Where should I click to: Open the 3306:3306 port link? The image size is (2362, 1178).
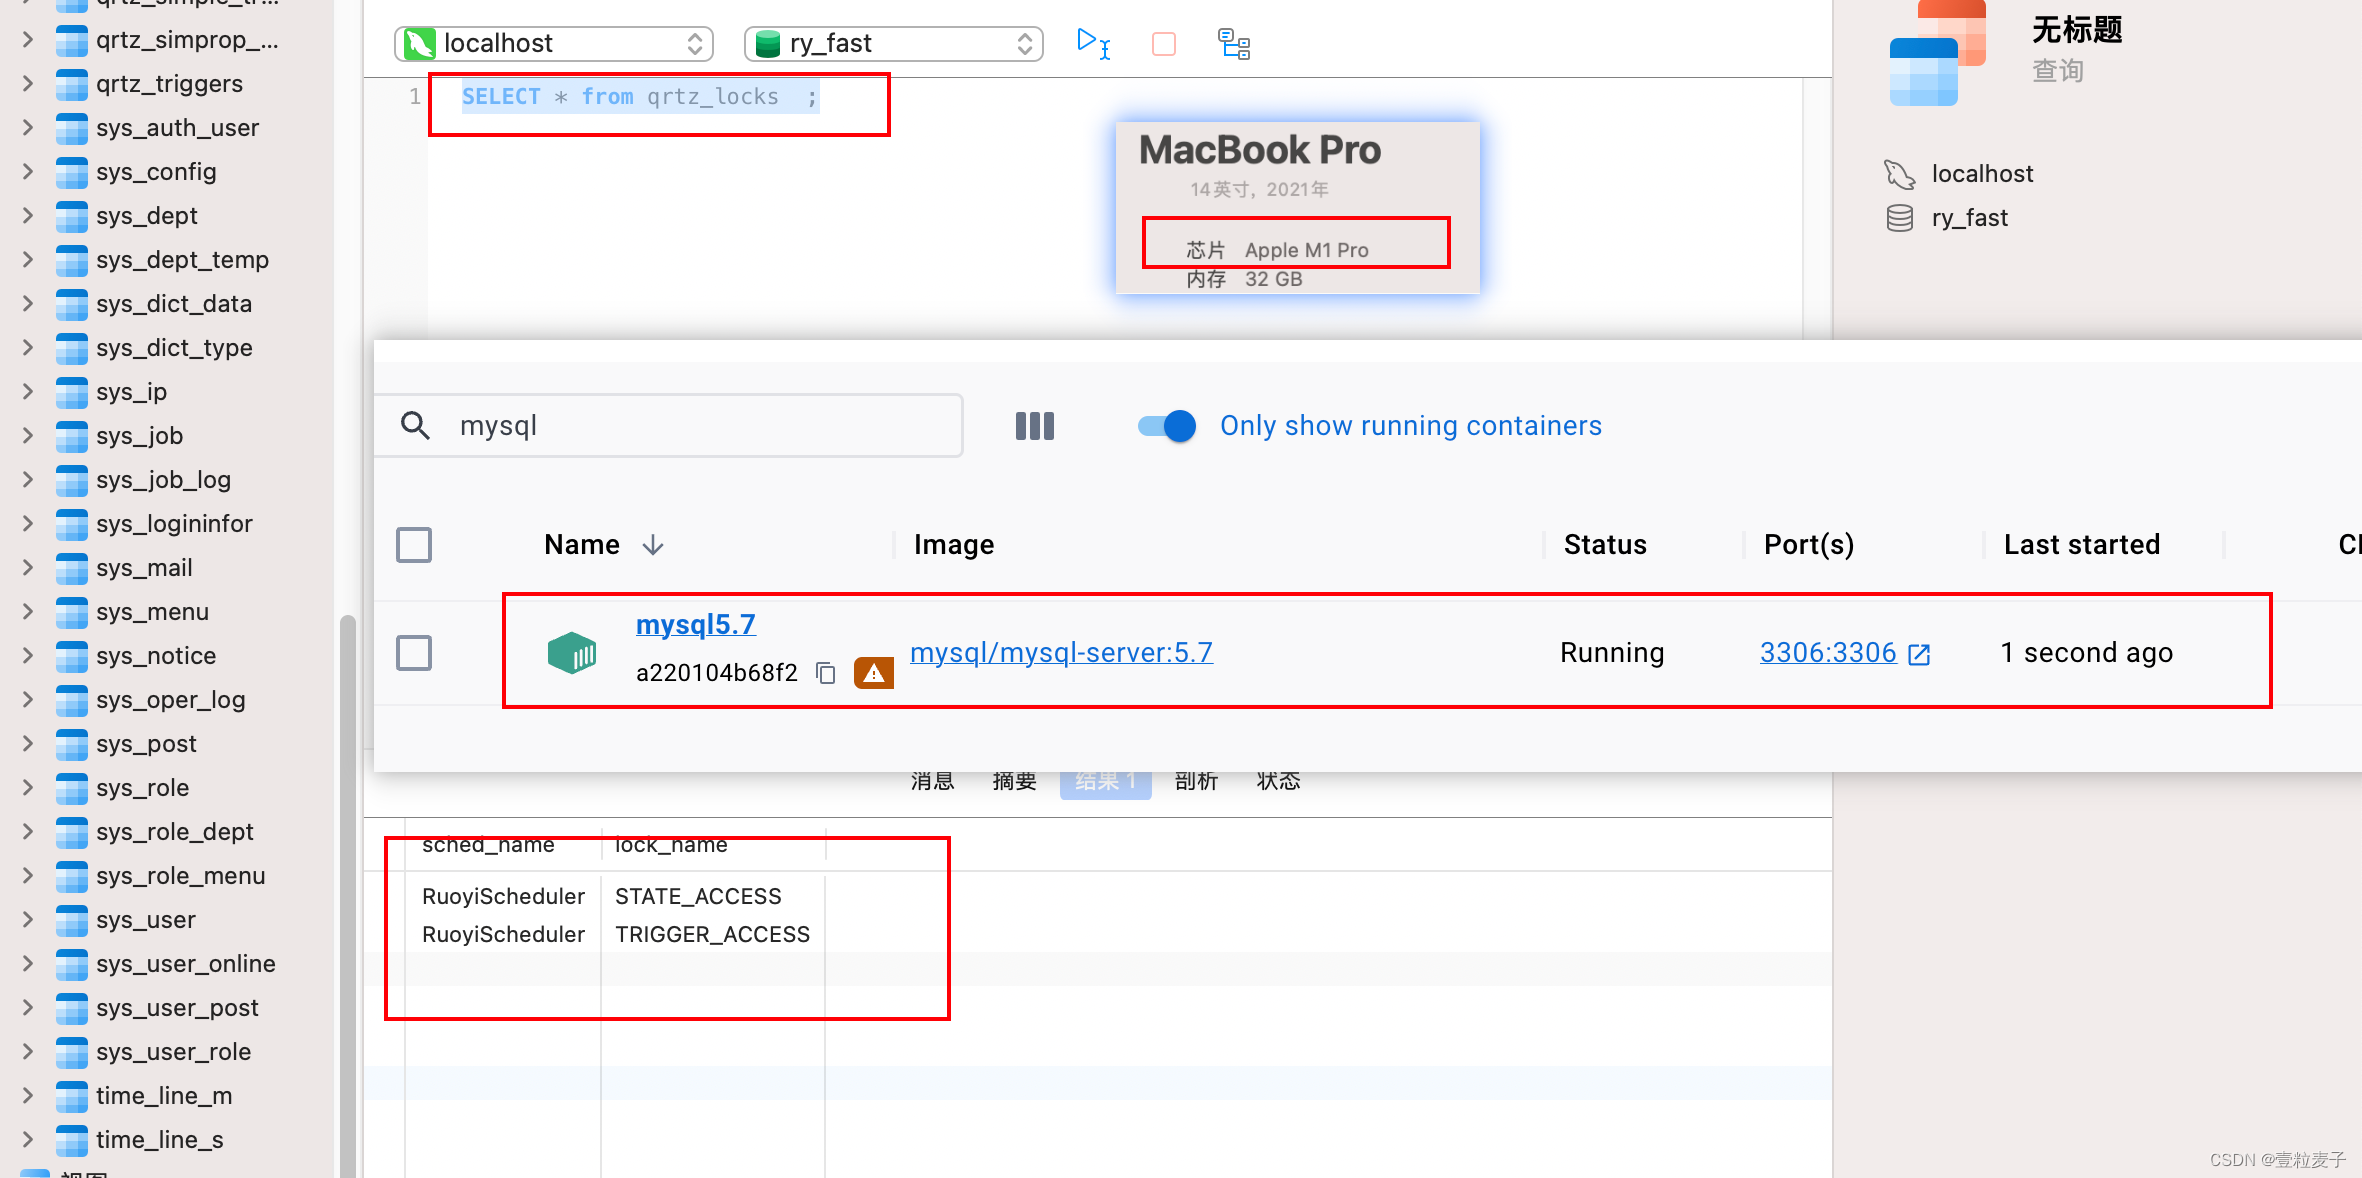1828,653
